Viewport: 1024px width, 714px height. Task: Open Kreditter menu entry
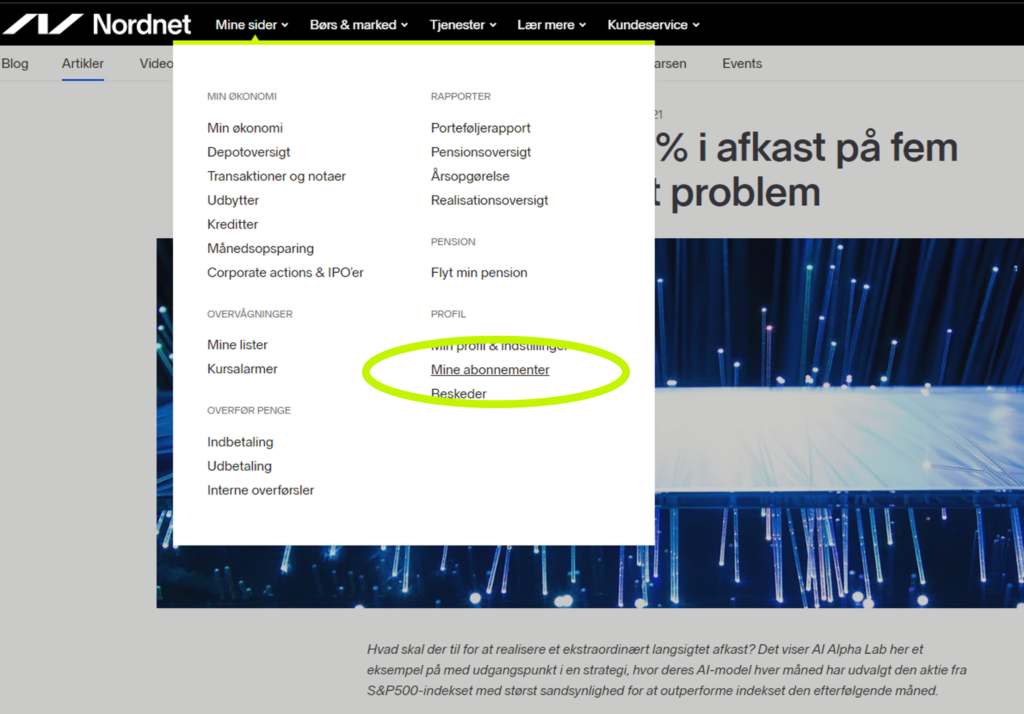232,225
